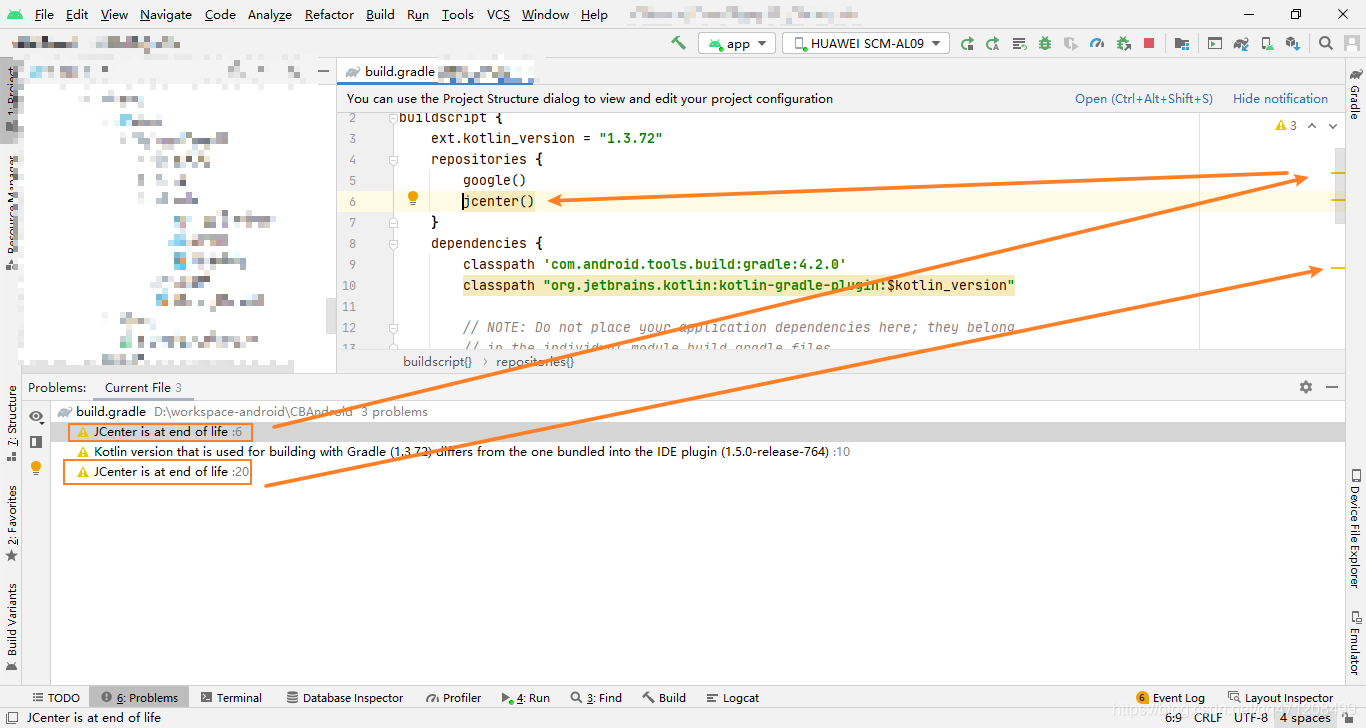Open the Logcat tool window
Screen dimensions: 1366x728
732,697
